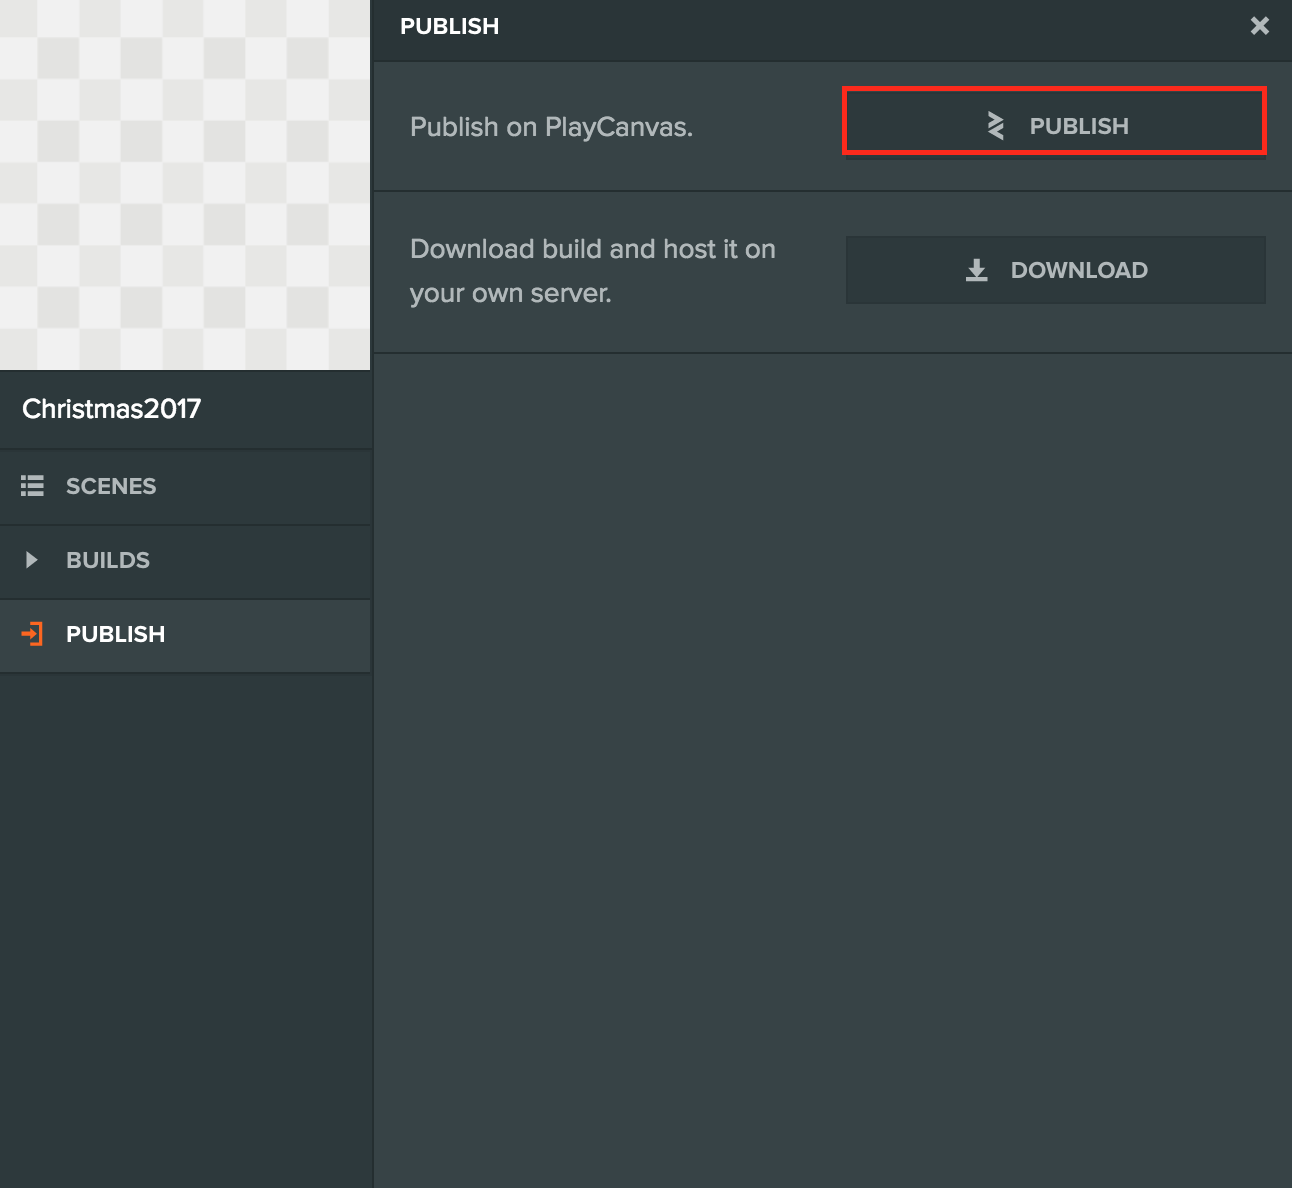The image size is (1292, 1188).
Task: Click the Publish button for PlayCanvas hosting
Action: [1055, 122]
